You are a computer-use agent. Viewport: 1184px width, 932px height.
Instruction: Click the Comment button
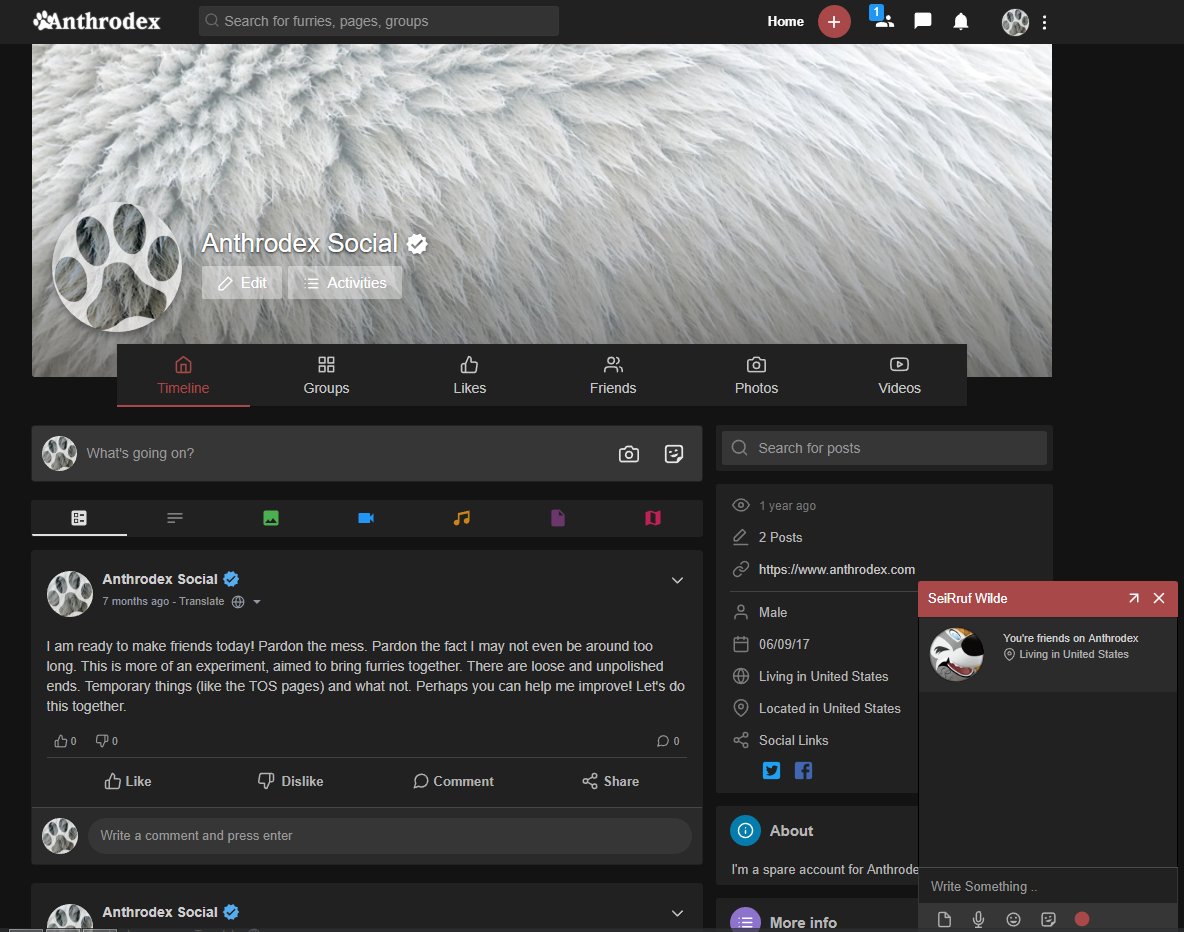(x=453, y=781)
